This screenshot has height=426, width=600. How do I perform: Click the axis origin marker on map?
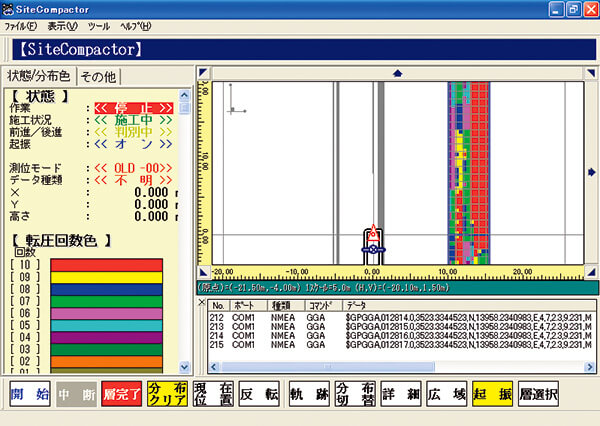pyautogui.click(x=237, y=100)
